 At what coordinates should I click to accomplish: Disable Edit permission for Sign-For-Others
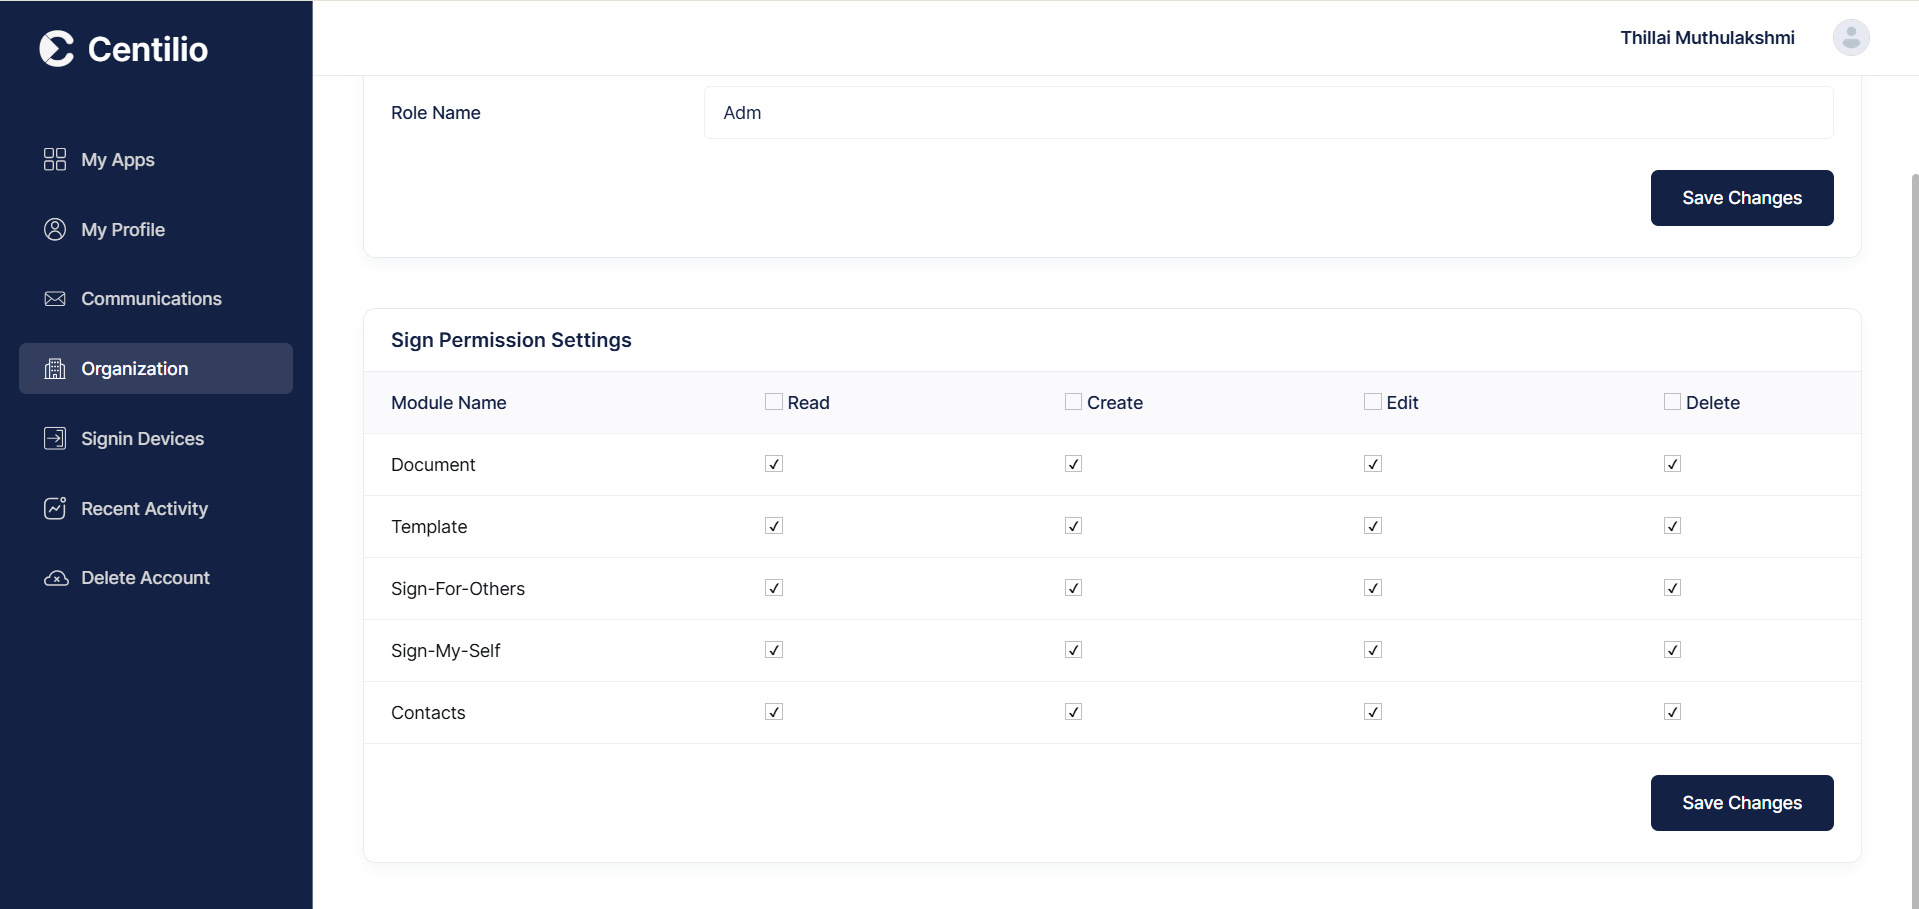[1372, 587]
